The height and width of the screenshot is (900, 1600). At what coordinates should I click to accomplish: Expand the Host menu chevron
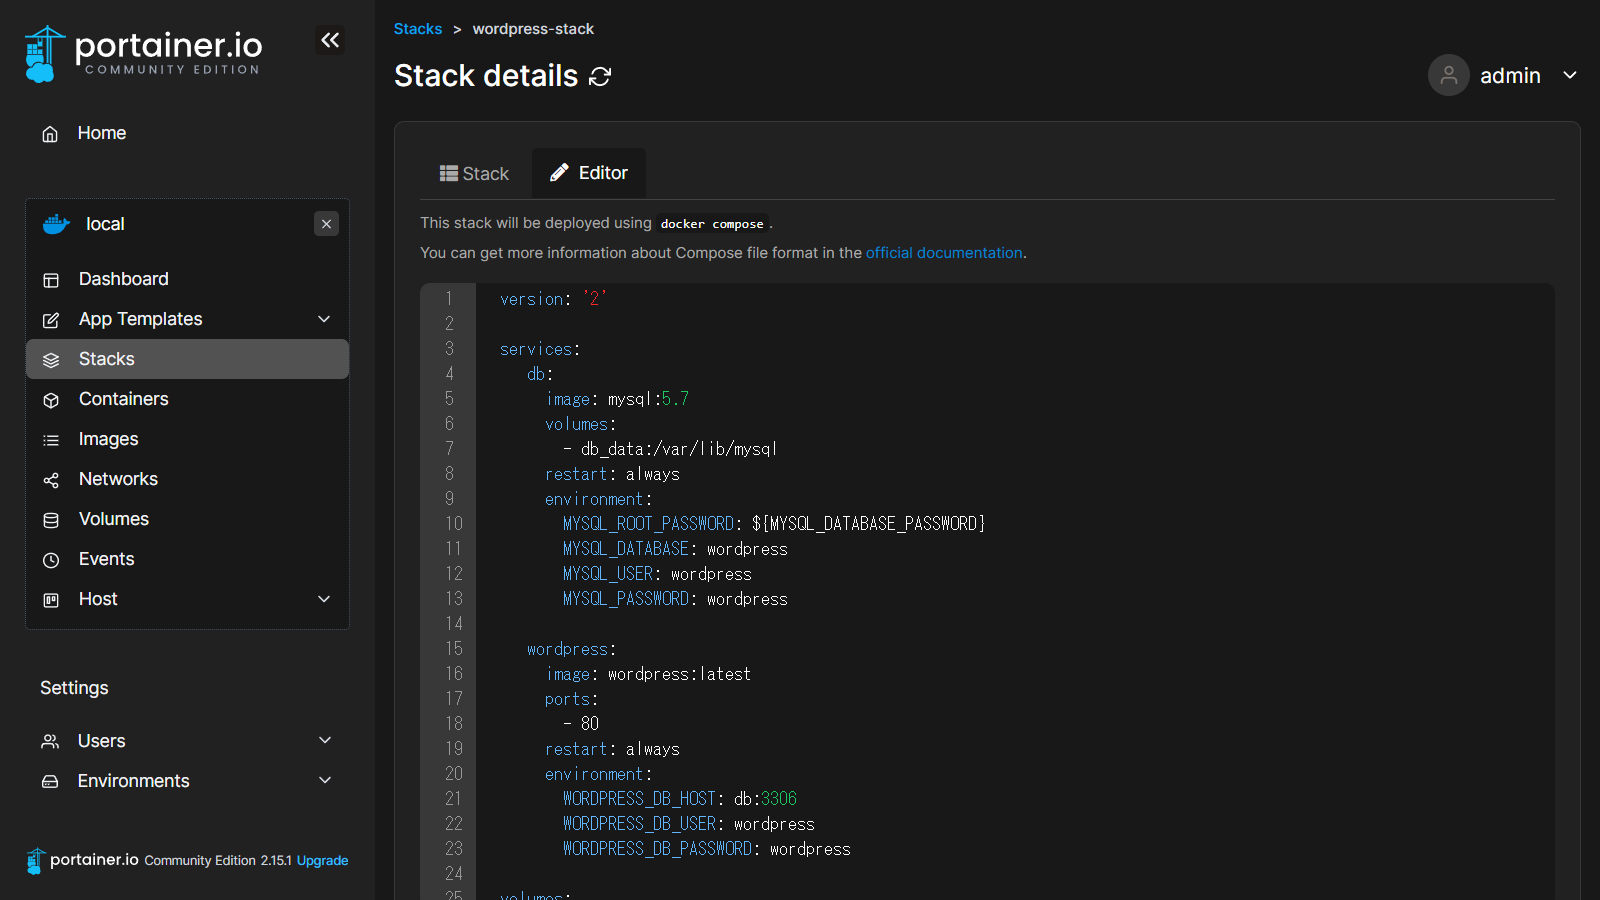324,599
